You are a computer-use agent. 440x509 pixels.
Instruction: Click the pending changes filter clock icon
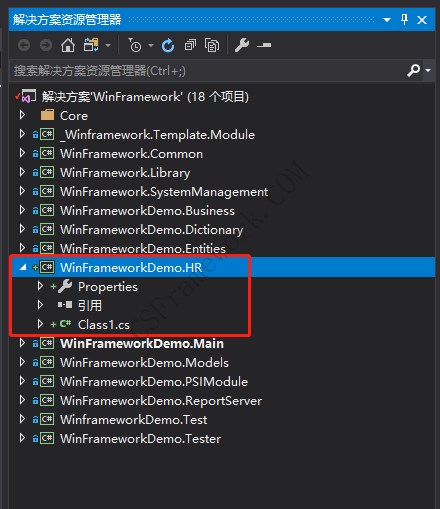[x=135, y=45]
